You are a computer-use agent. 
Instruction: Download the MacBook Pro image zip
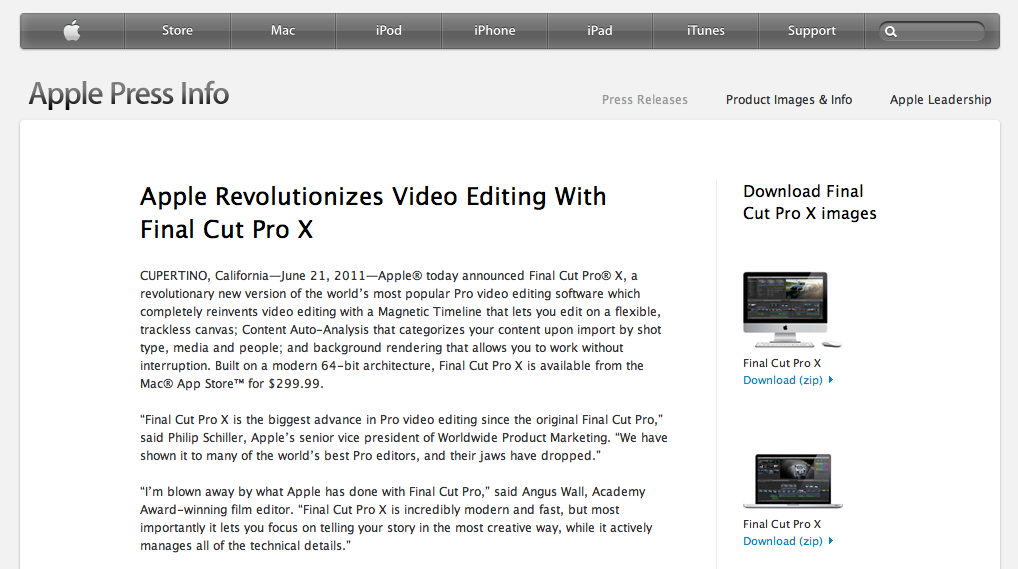pos(783,541)
